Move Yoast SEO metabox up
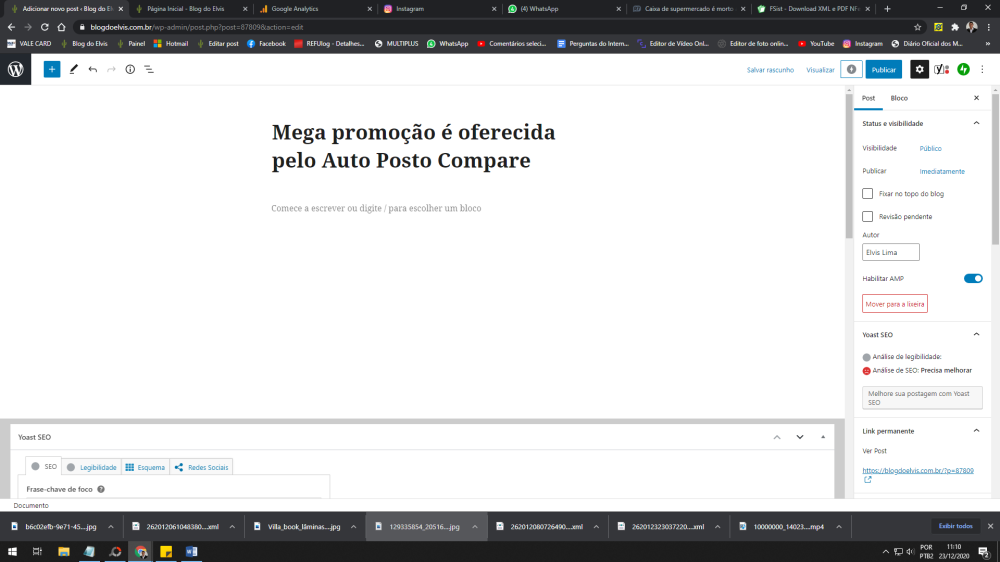The image size is (1000, 562). click(x=777, y=438)
